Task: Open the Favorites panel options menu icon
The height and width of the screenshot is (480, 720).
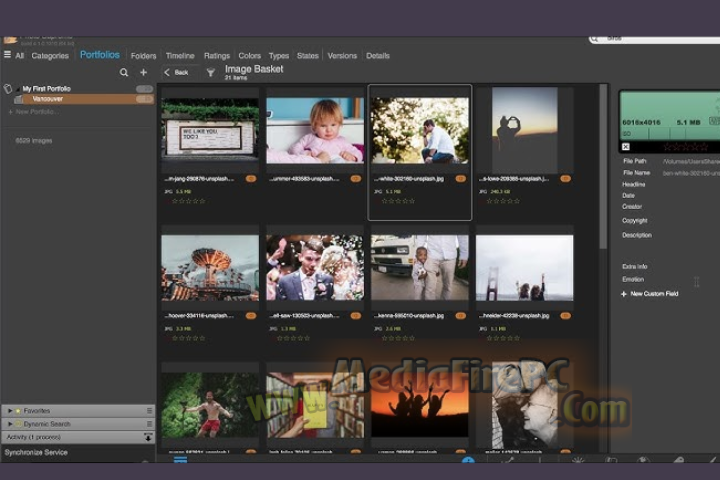Action: coord(149,411)
